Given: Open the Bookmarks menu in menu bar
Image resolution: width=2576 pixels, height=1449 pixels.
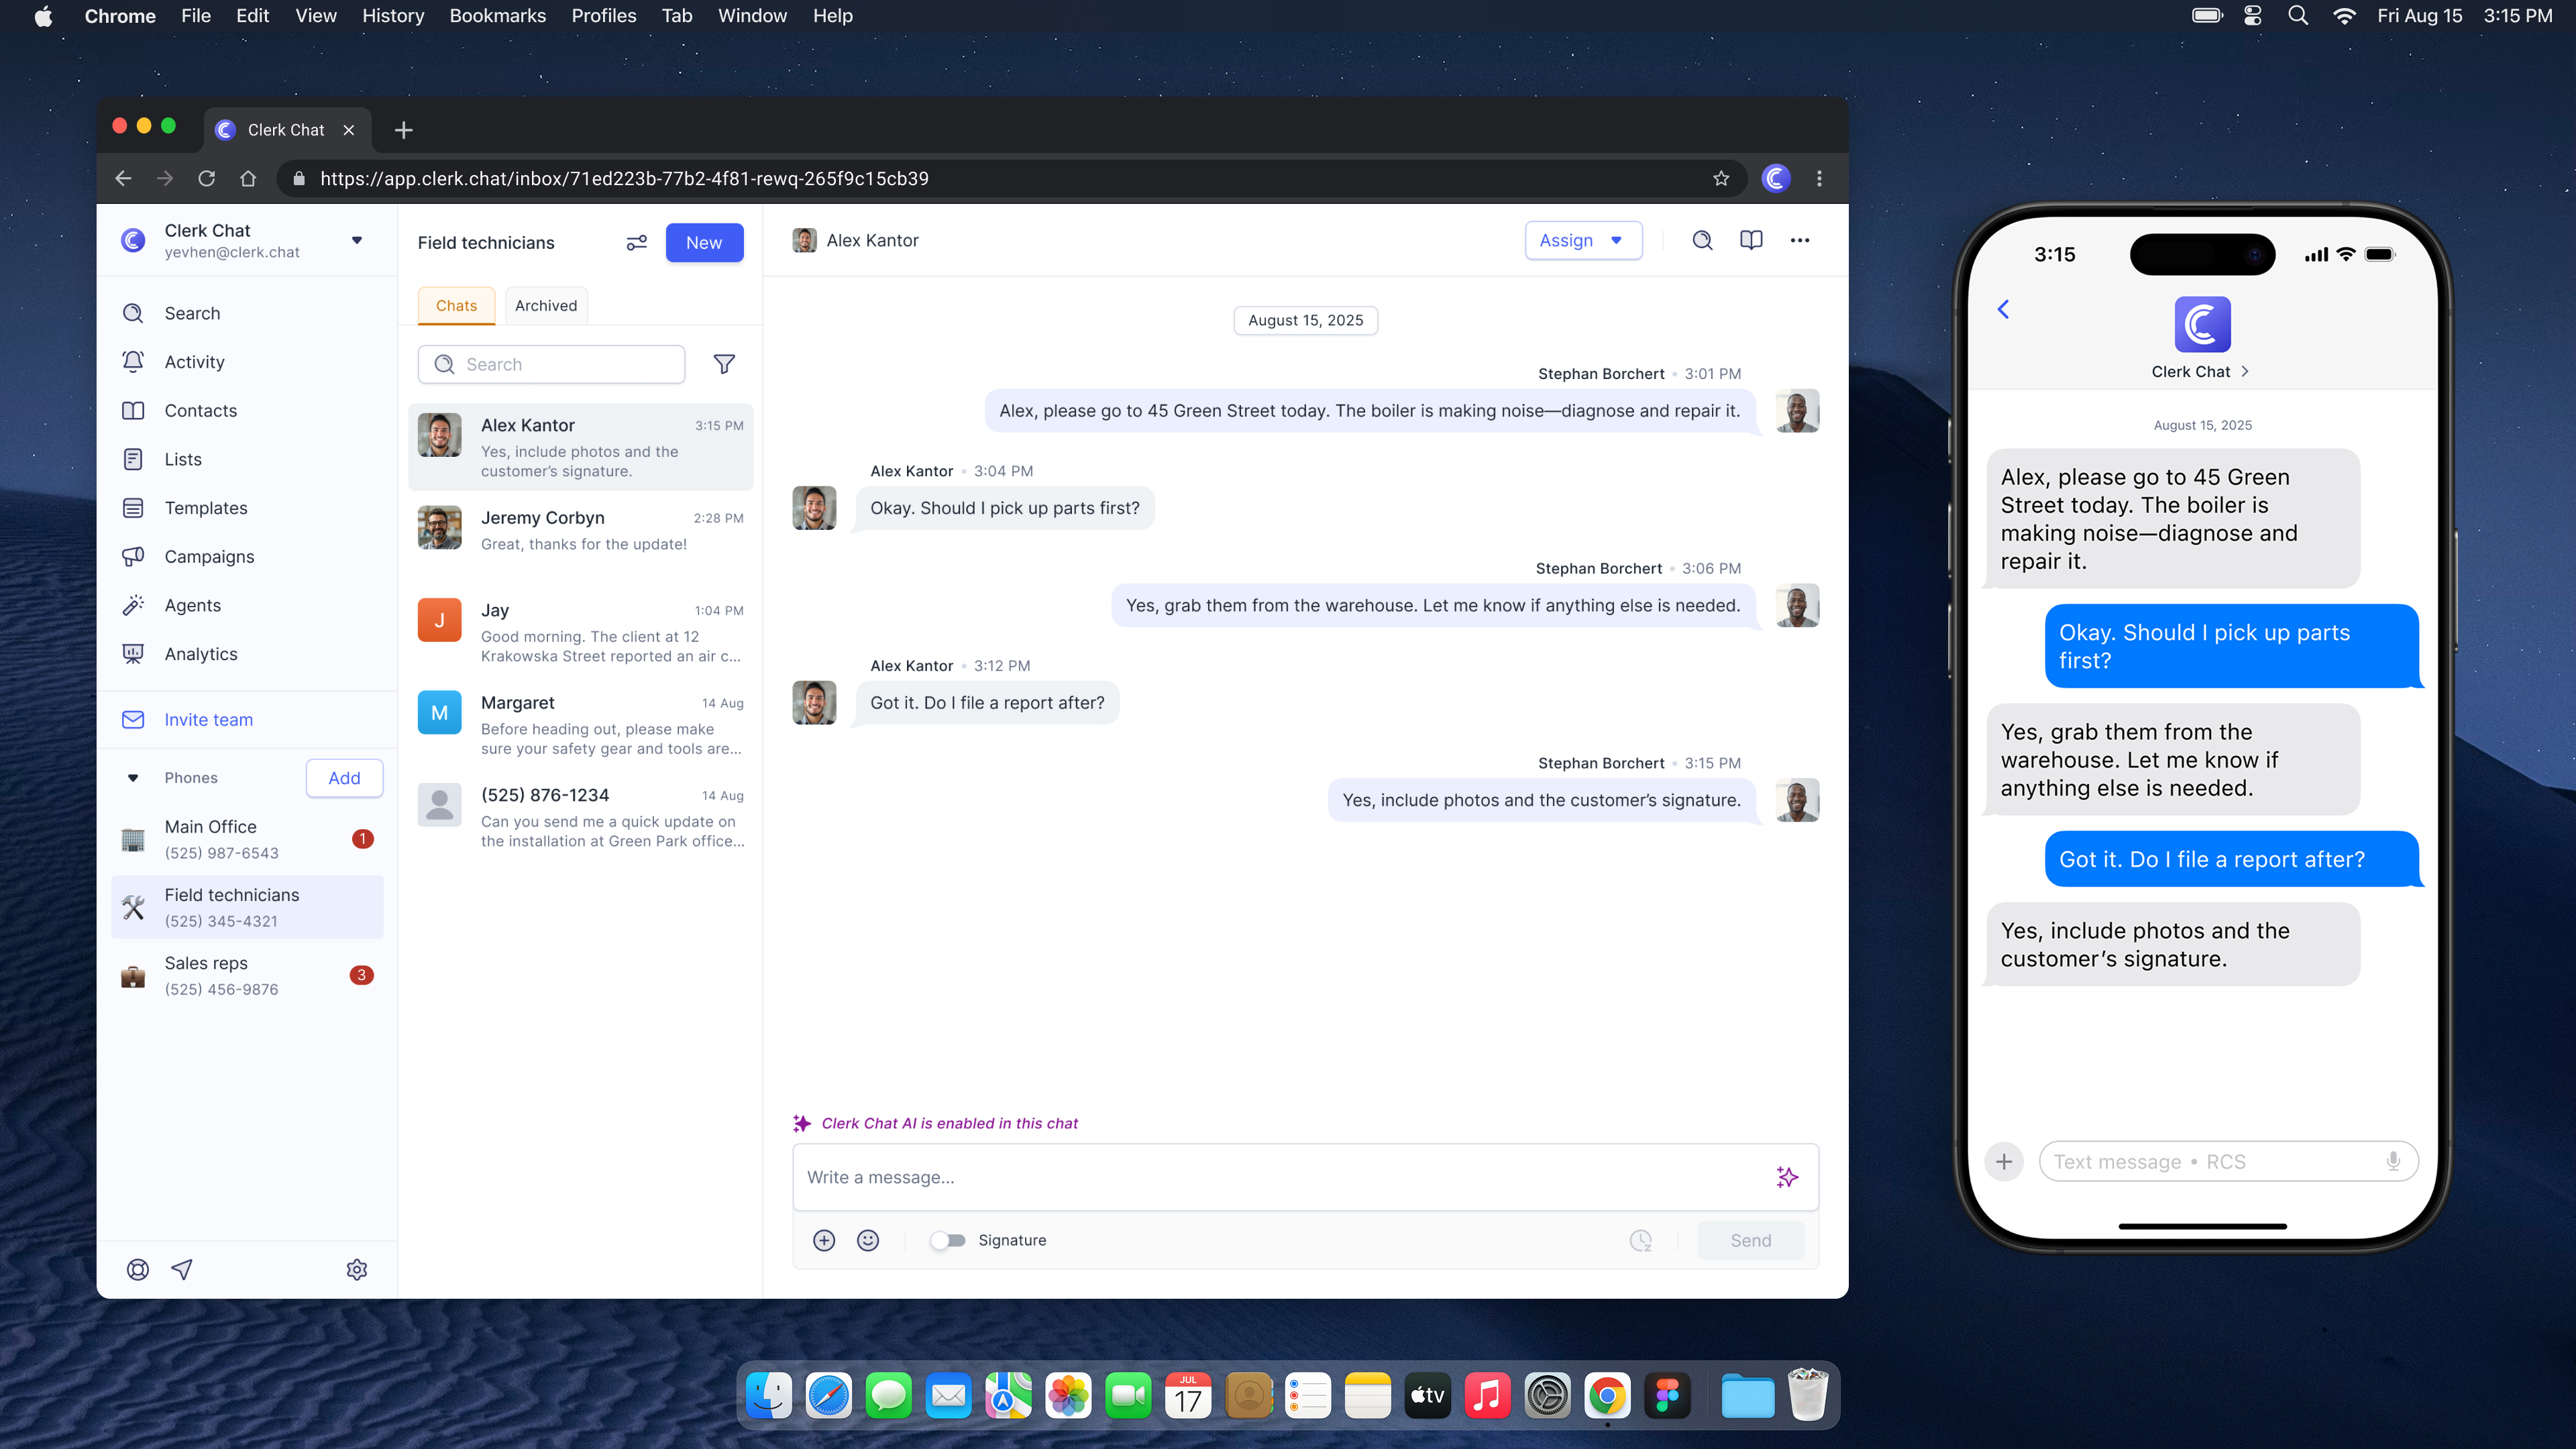Looking at the screenshot, I should pyautogui.click(x=497, y=16).
